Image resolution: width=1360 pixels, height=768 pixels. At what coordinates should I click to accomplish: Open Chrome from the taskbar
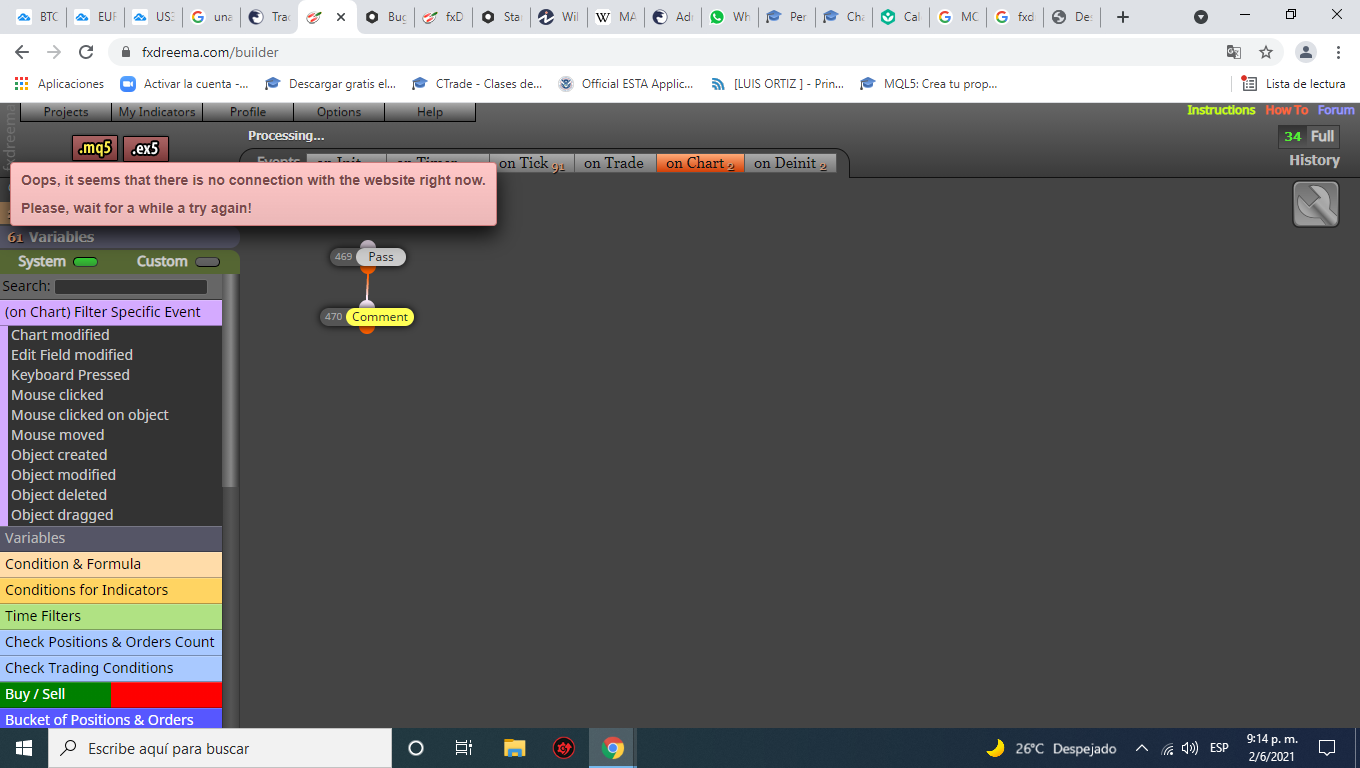613,748
